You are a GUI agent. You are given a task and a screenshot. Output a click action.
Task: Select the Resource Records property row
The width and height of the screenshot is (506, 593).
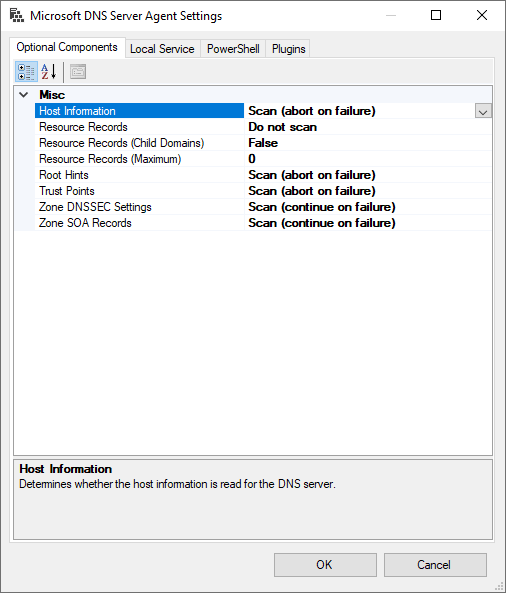point(254,127)
